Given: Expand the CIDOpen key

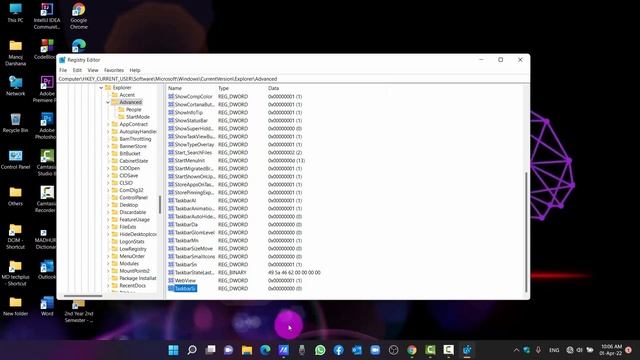Looking at the screenshot, I should [108, 168].
